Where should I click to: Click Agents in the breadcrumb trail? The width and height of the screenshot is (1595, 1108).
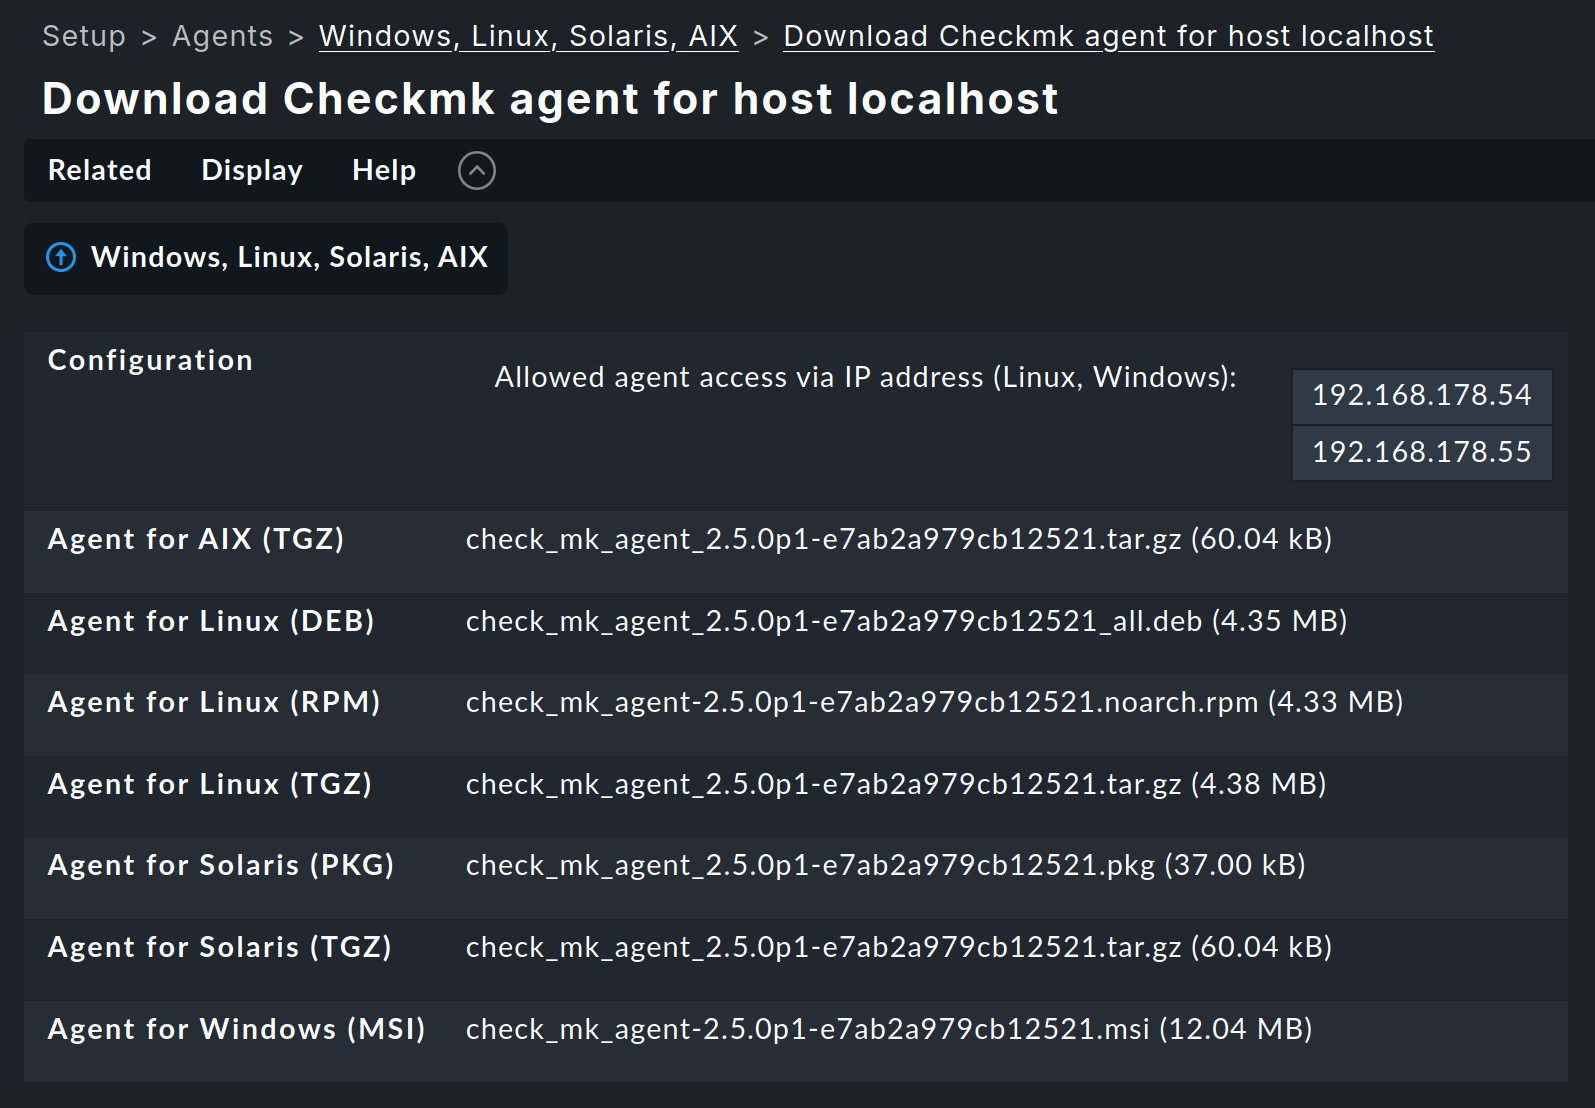pos(222,35)
